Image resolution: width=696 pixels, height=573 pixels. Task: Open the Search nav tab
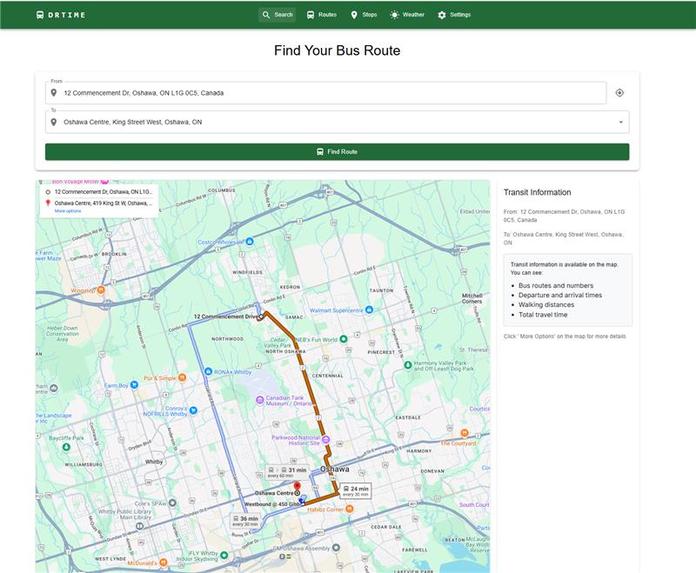click(x=277, y=15)
